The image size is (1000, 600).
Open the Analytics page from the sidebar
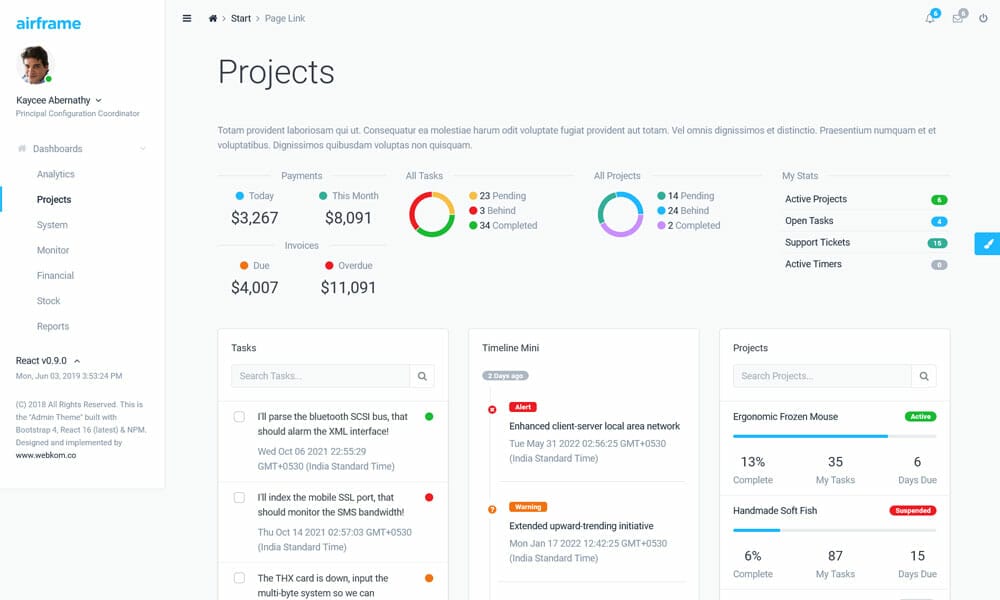56,173
